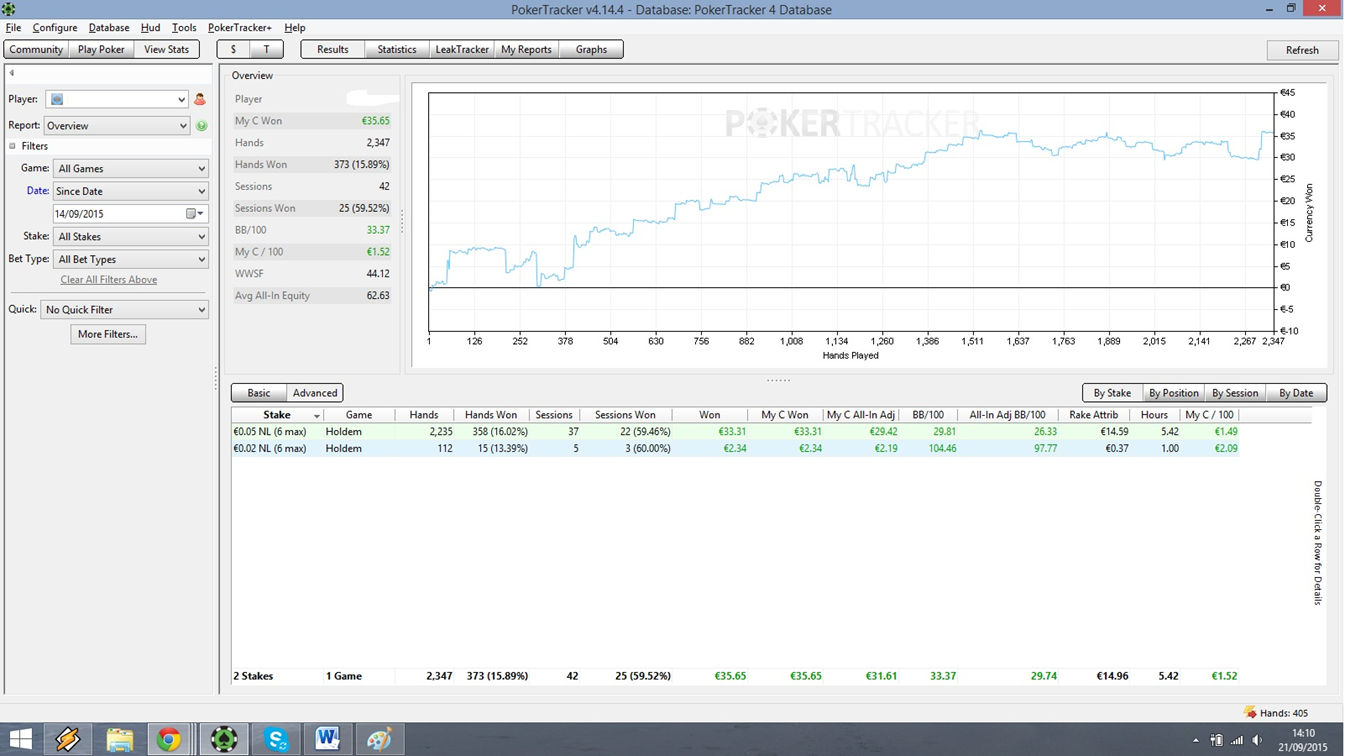Open the Play Poker section
Viewport: 1345px width, 756px height.
(x=101, y=49)
